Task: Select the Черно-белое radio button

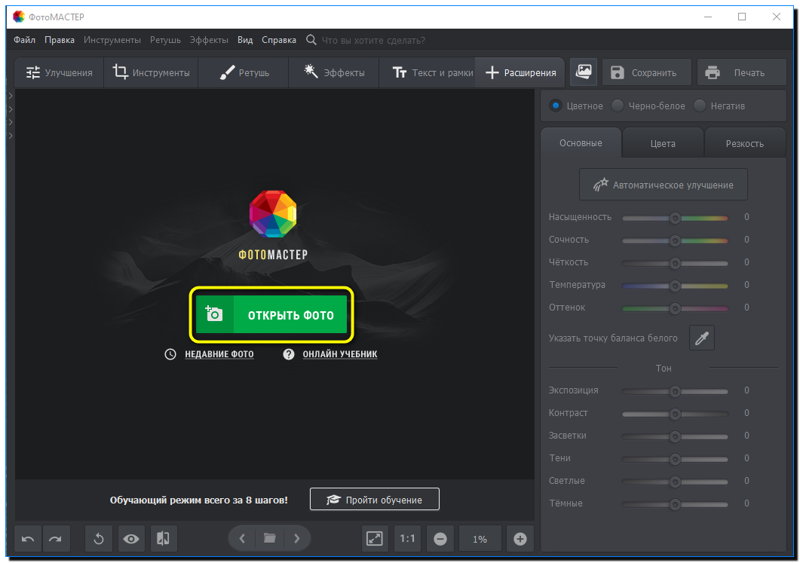Action: tap(617, 106)
